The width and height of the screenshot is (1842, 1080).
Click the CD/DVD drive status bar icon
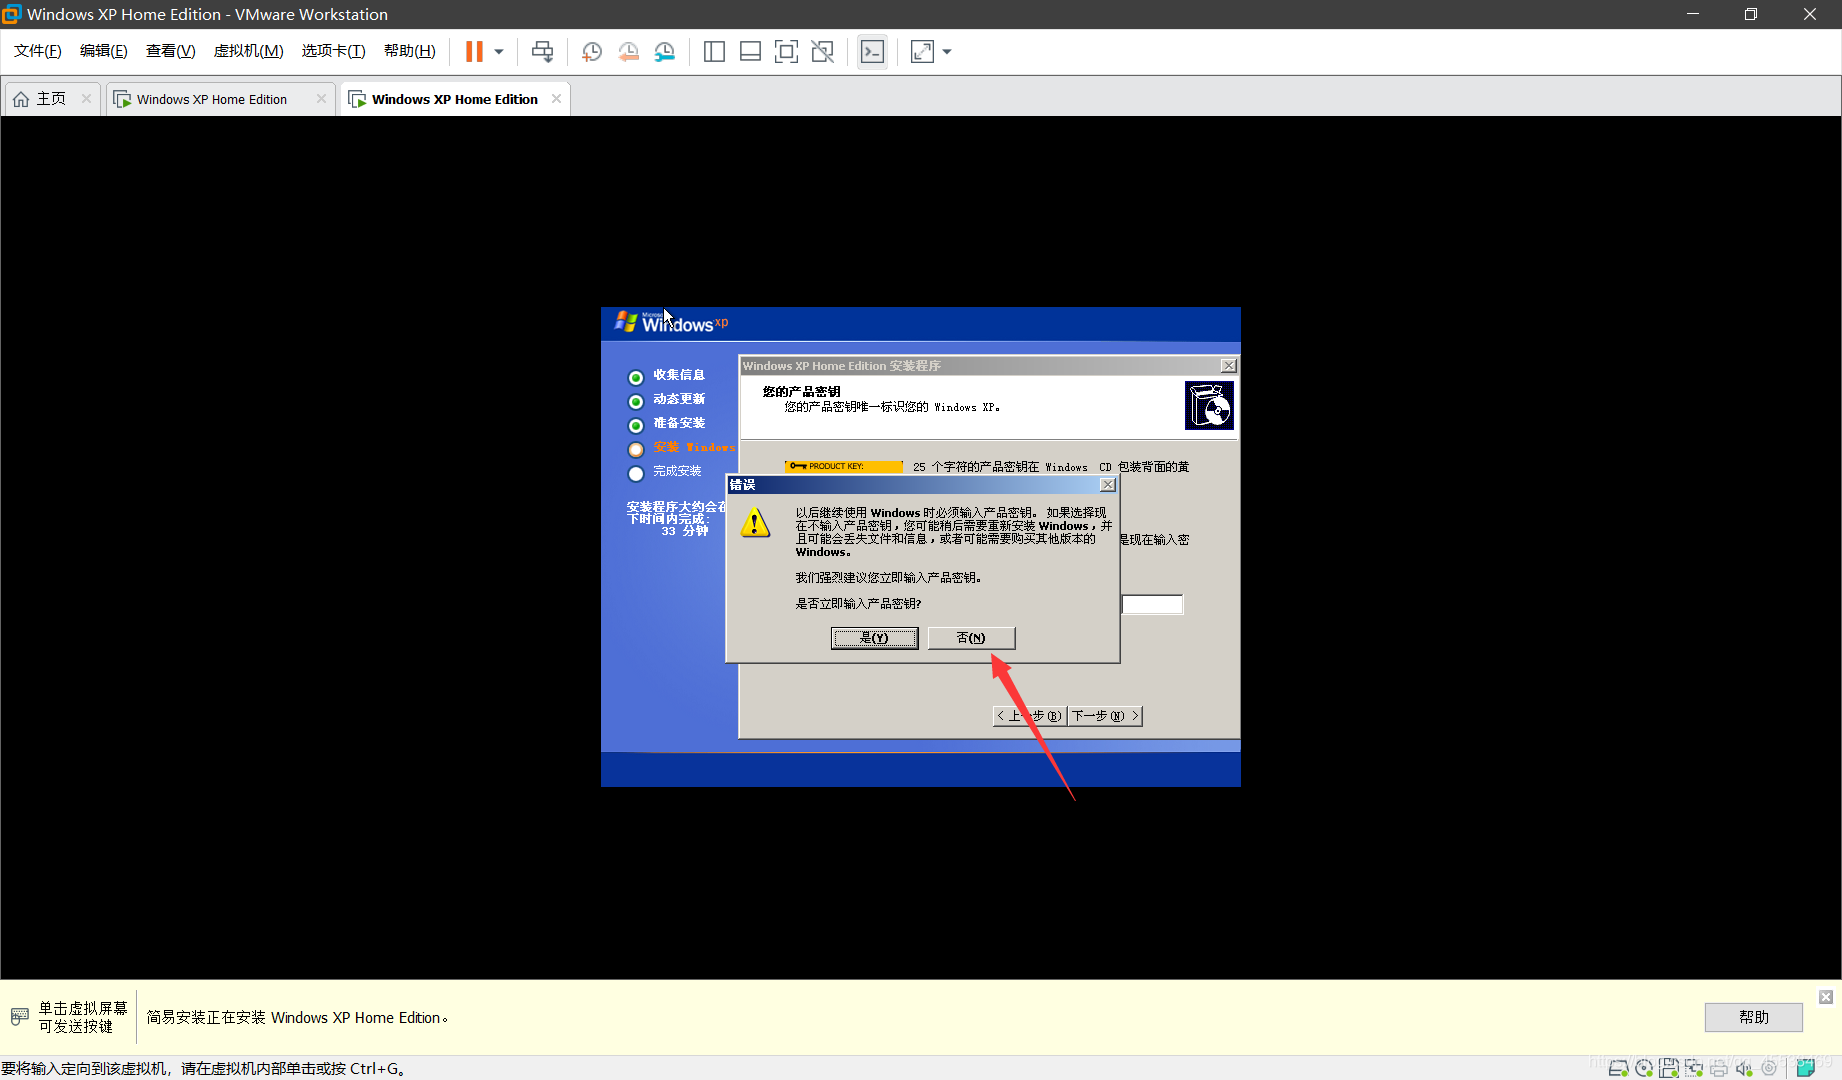(x=1644, y=1068)
